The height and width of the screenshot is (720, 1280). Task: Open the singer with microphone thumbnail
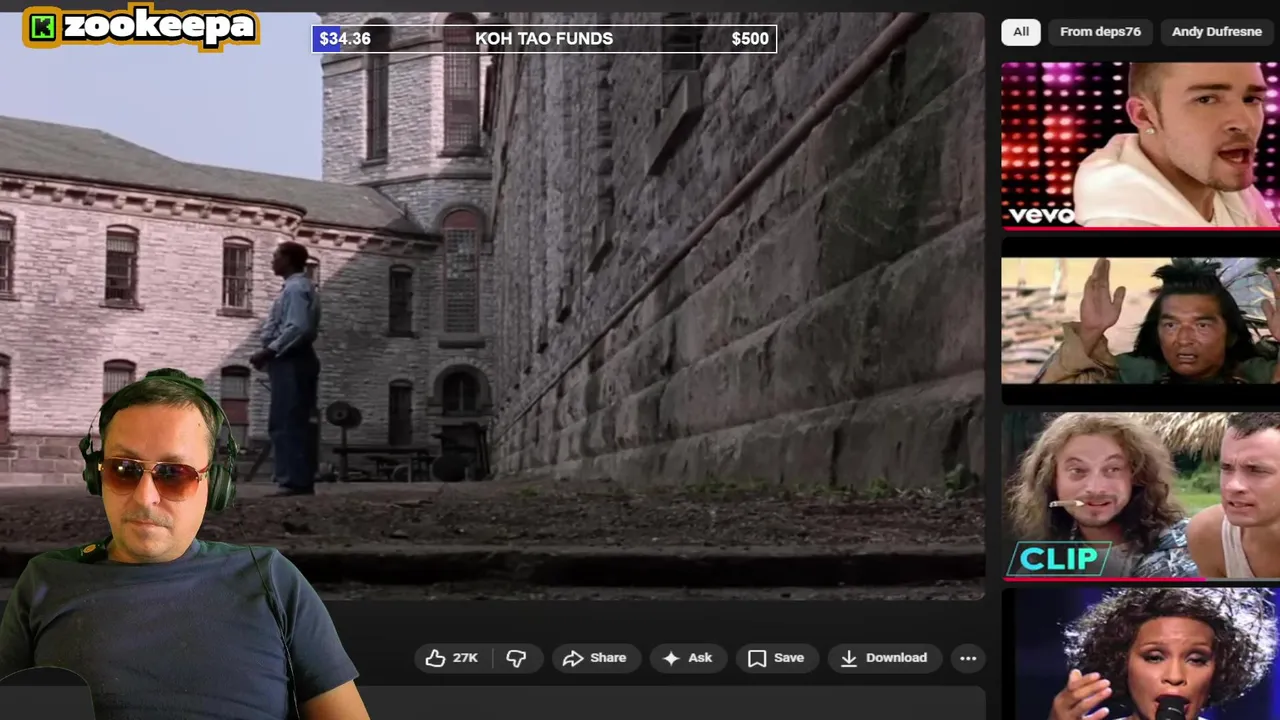pyautogui.click(x=1141, y=654)
